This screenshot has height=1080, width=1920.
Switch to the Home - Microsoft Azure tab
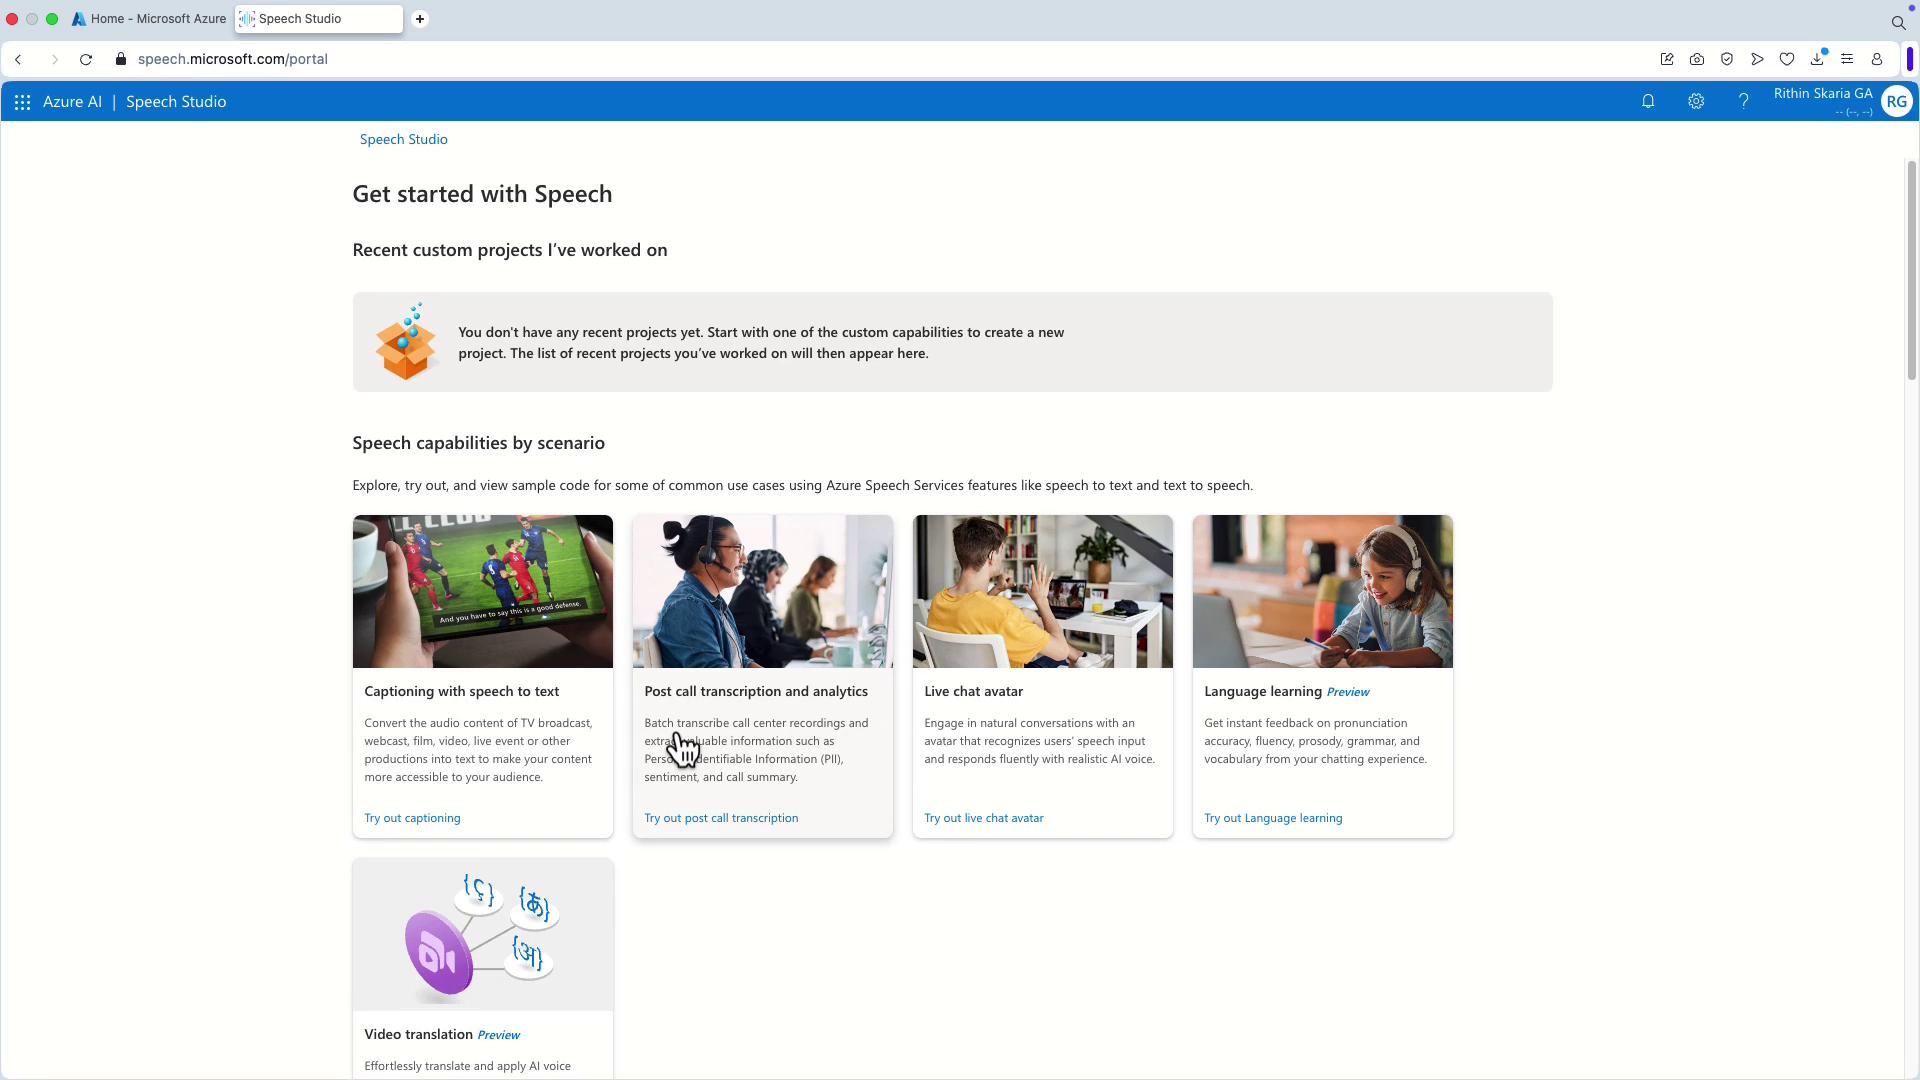click(x=150, y=19)
